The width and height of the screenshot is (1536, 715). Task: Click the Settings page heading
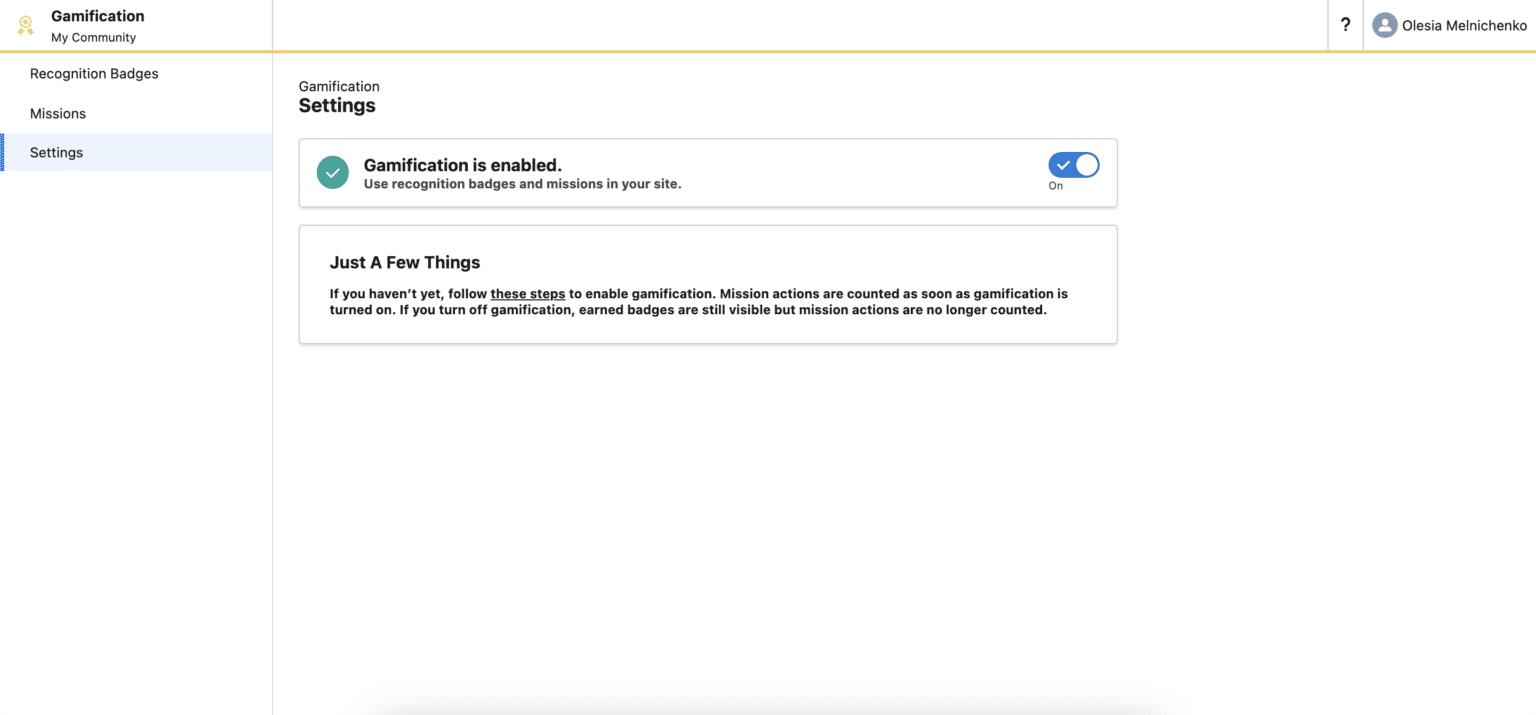tap(337, 105)
